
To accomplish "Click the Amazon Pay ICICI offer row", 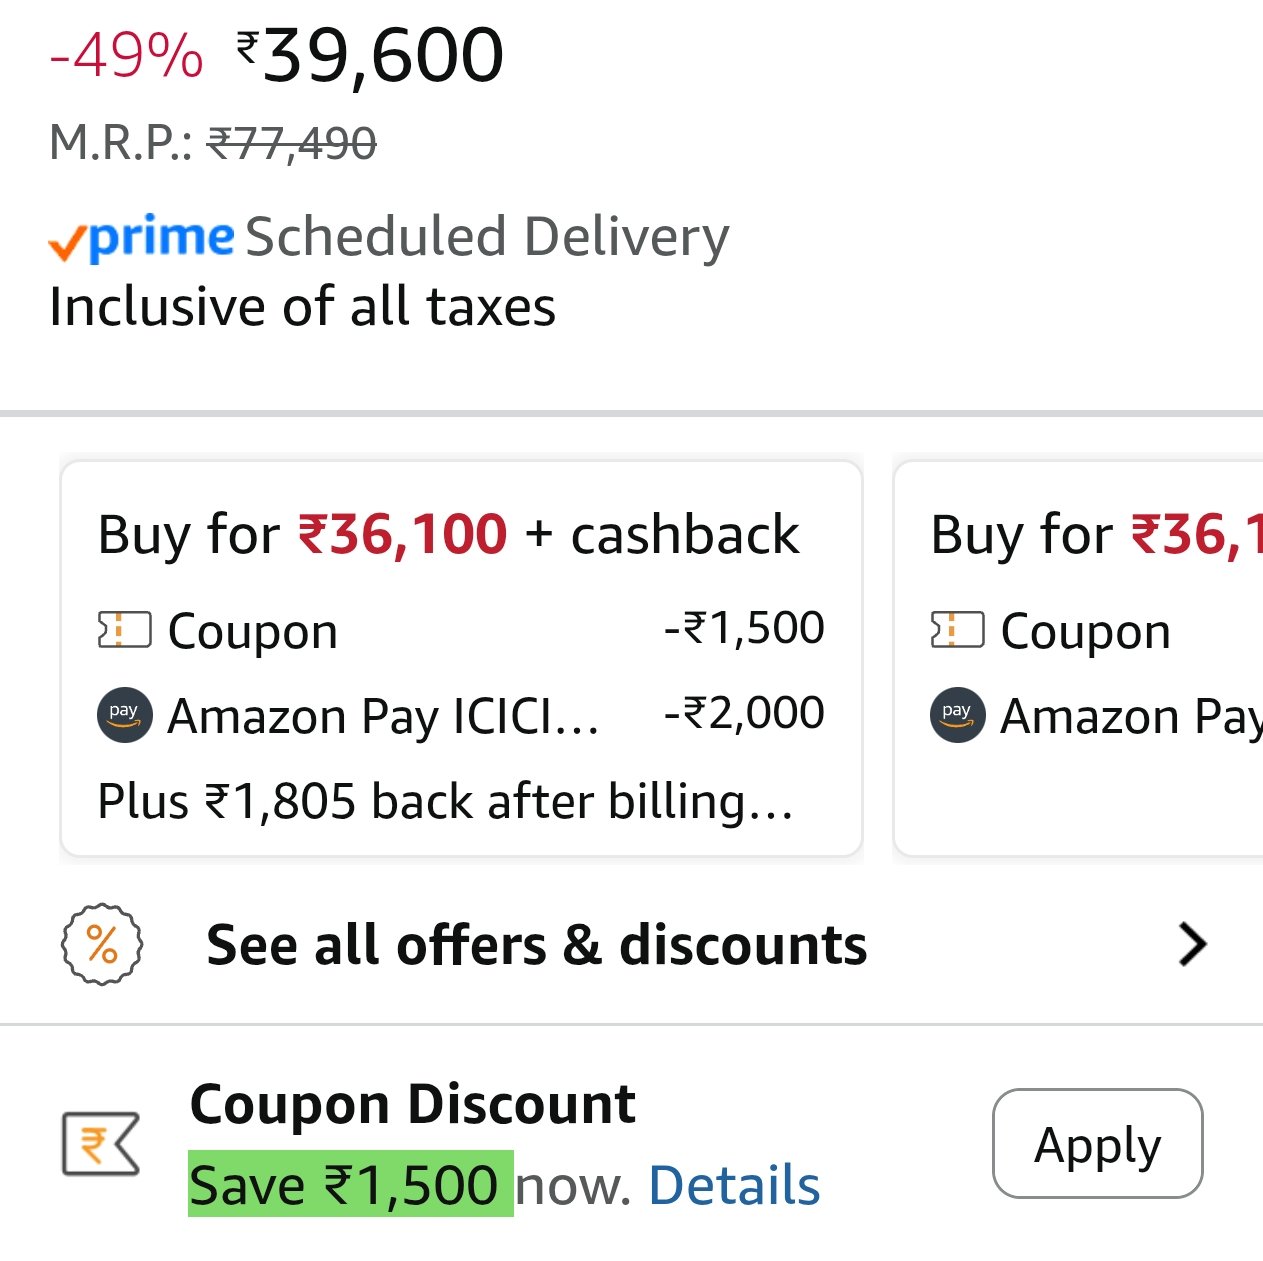I will (460, 715).
